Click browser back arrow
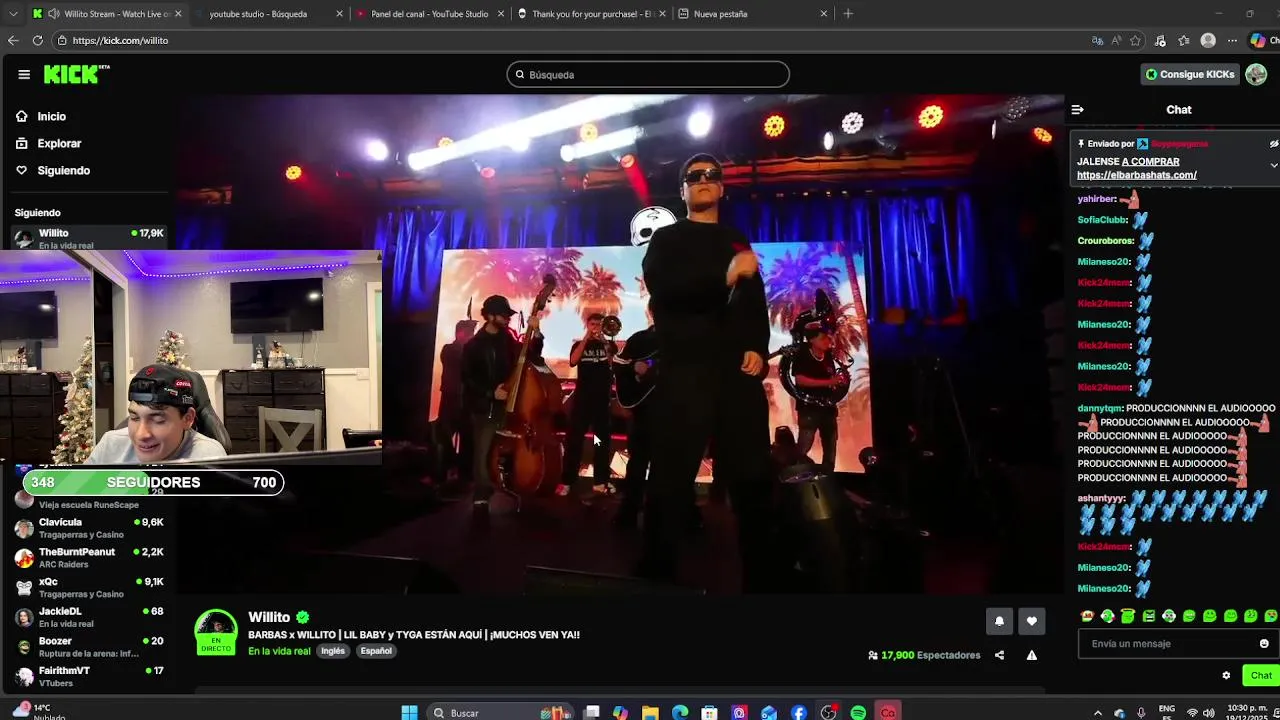This screenshot has height=720, width=1280. (x=13, y=41)
